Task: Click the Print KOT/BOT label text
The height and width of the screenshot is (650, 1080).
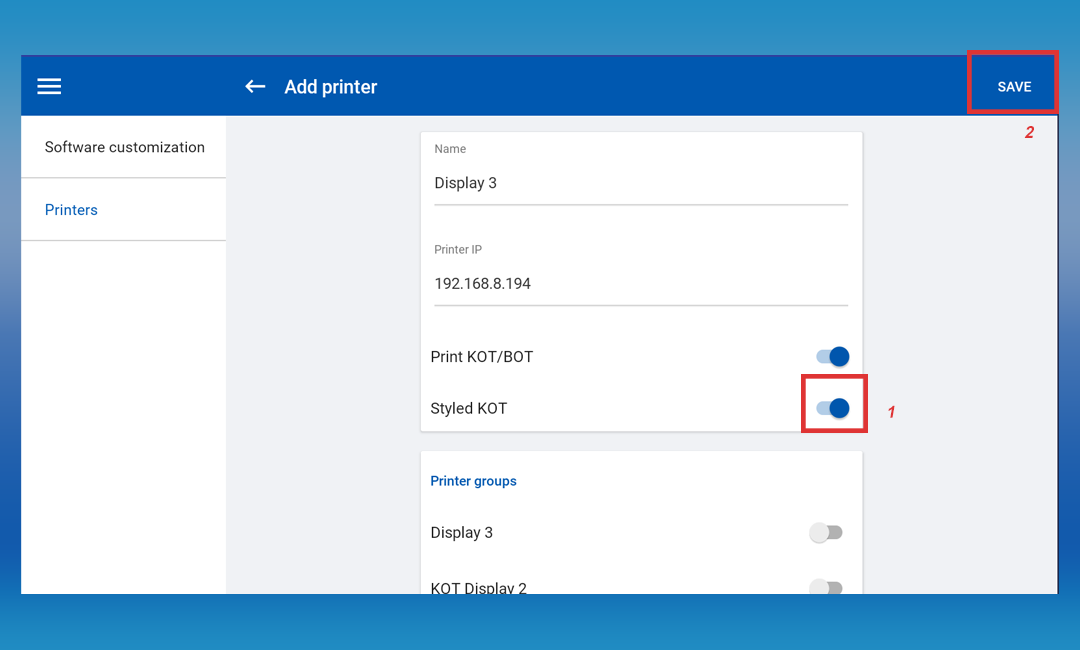Action: [481, 357]
